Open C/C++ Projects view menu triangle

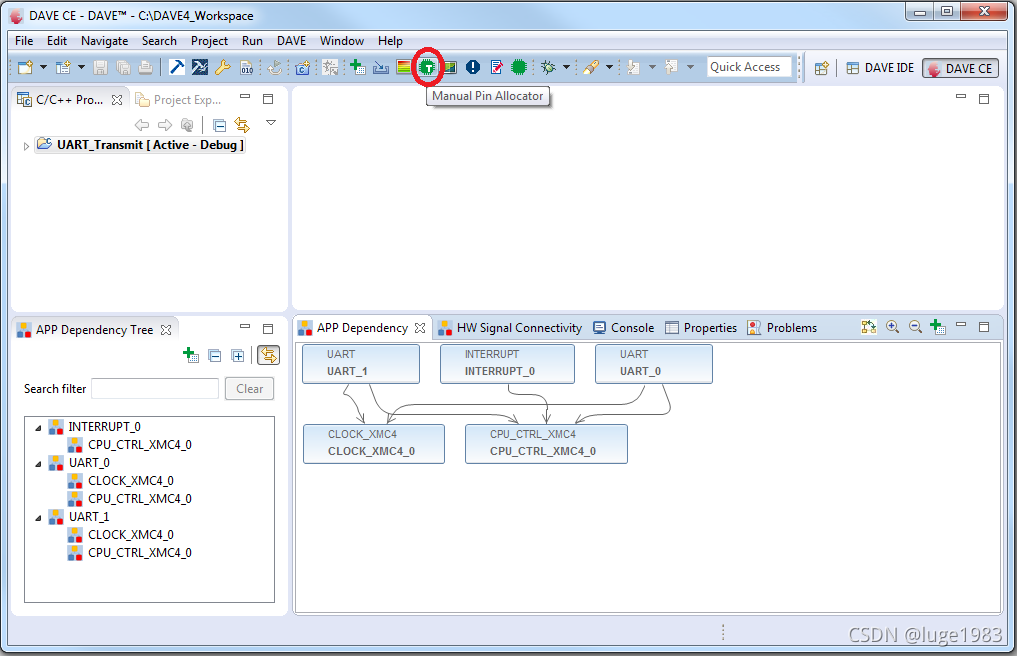271,123
